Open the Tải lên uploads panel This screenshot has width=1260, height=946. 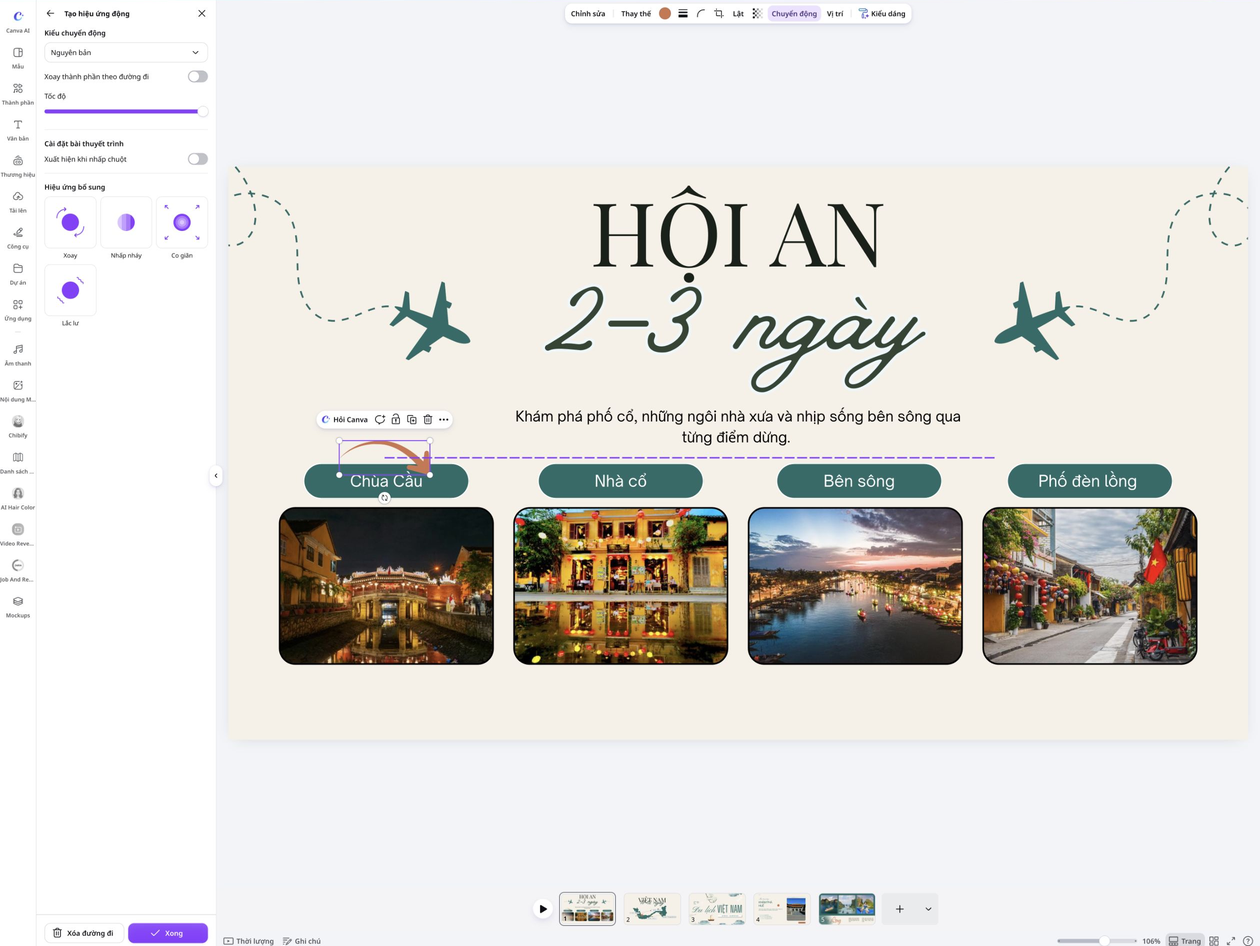(x=18, y=201)
